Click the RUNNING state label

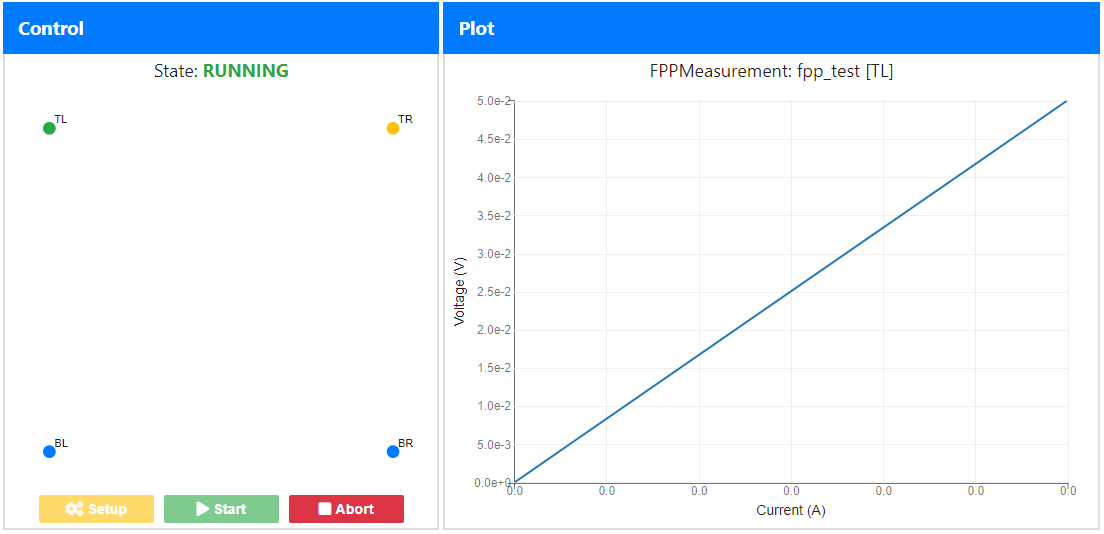coord(246,70)
